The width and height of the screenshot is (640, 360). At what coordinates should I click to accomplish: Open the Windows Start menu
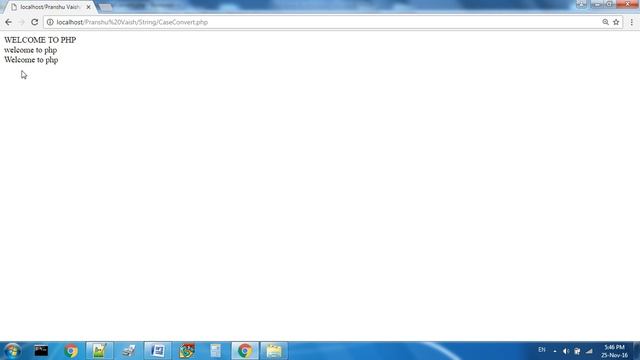tap(12, 351)
